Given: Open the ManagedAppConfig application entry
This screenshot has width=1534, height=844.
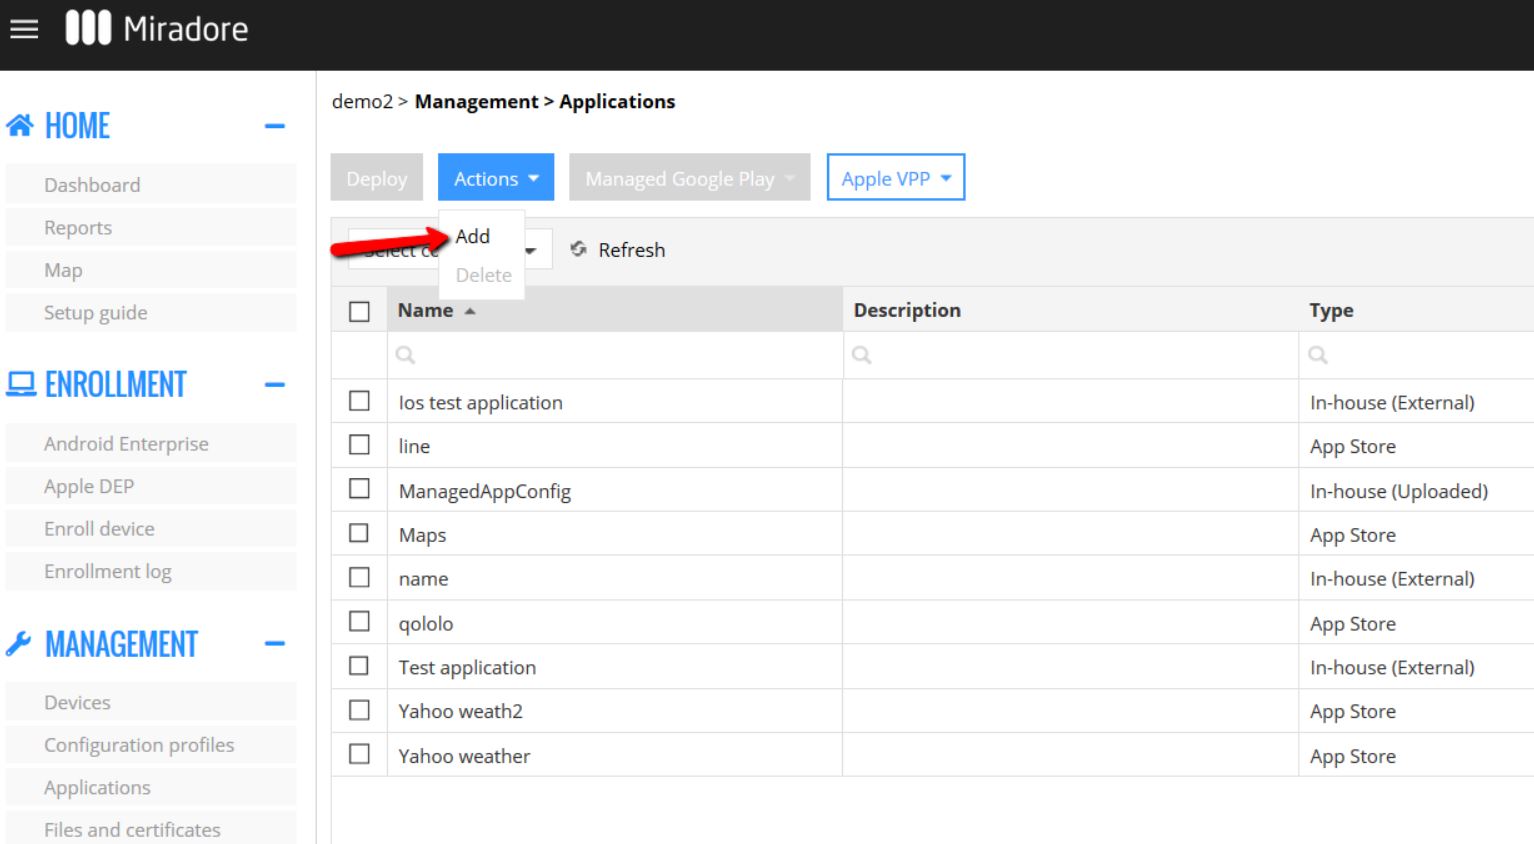Looking at the screenshot, I should (485, 491).
